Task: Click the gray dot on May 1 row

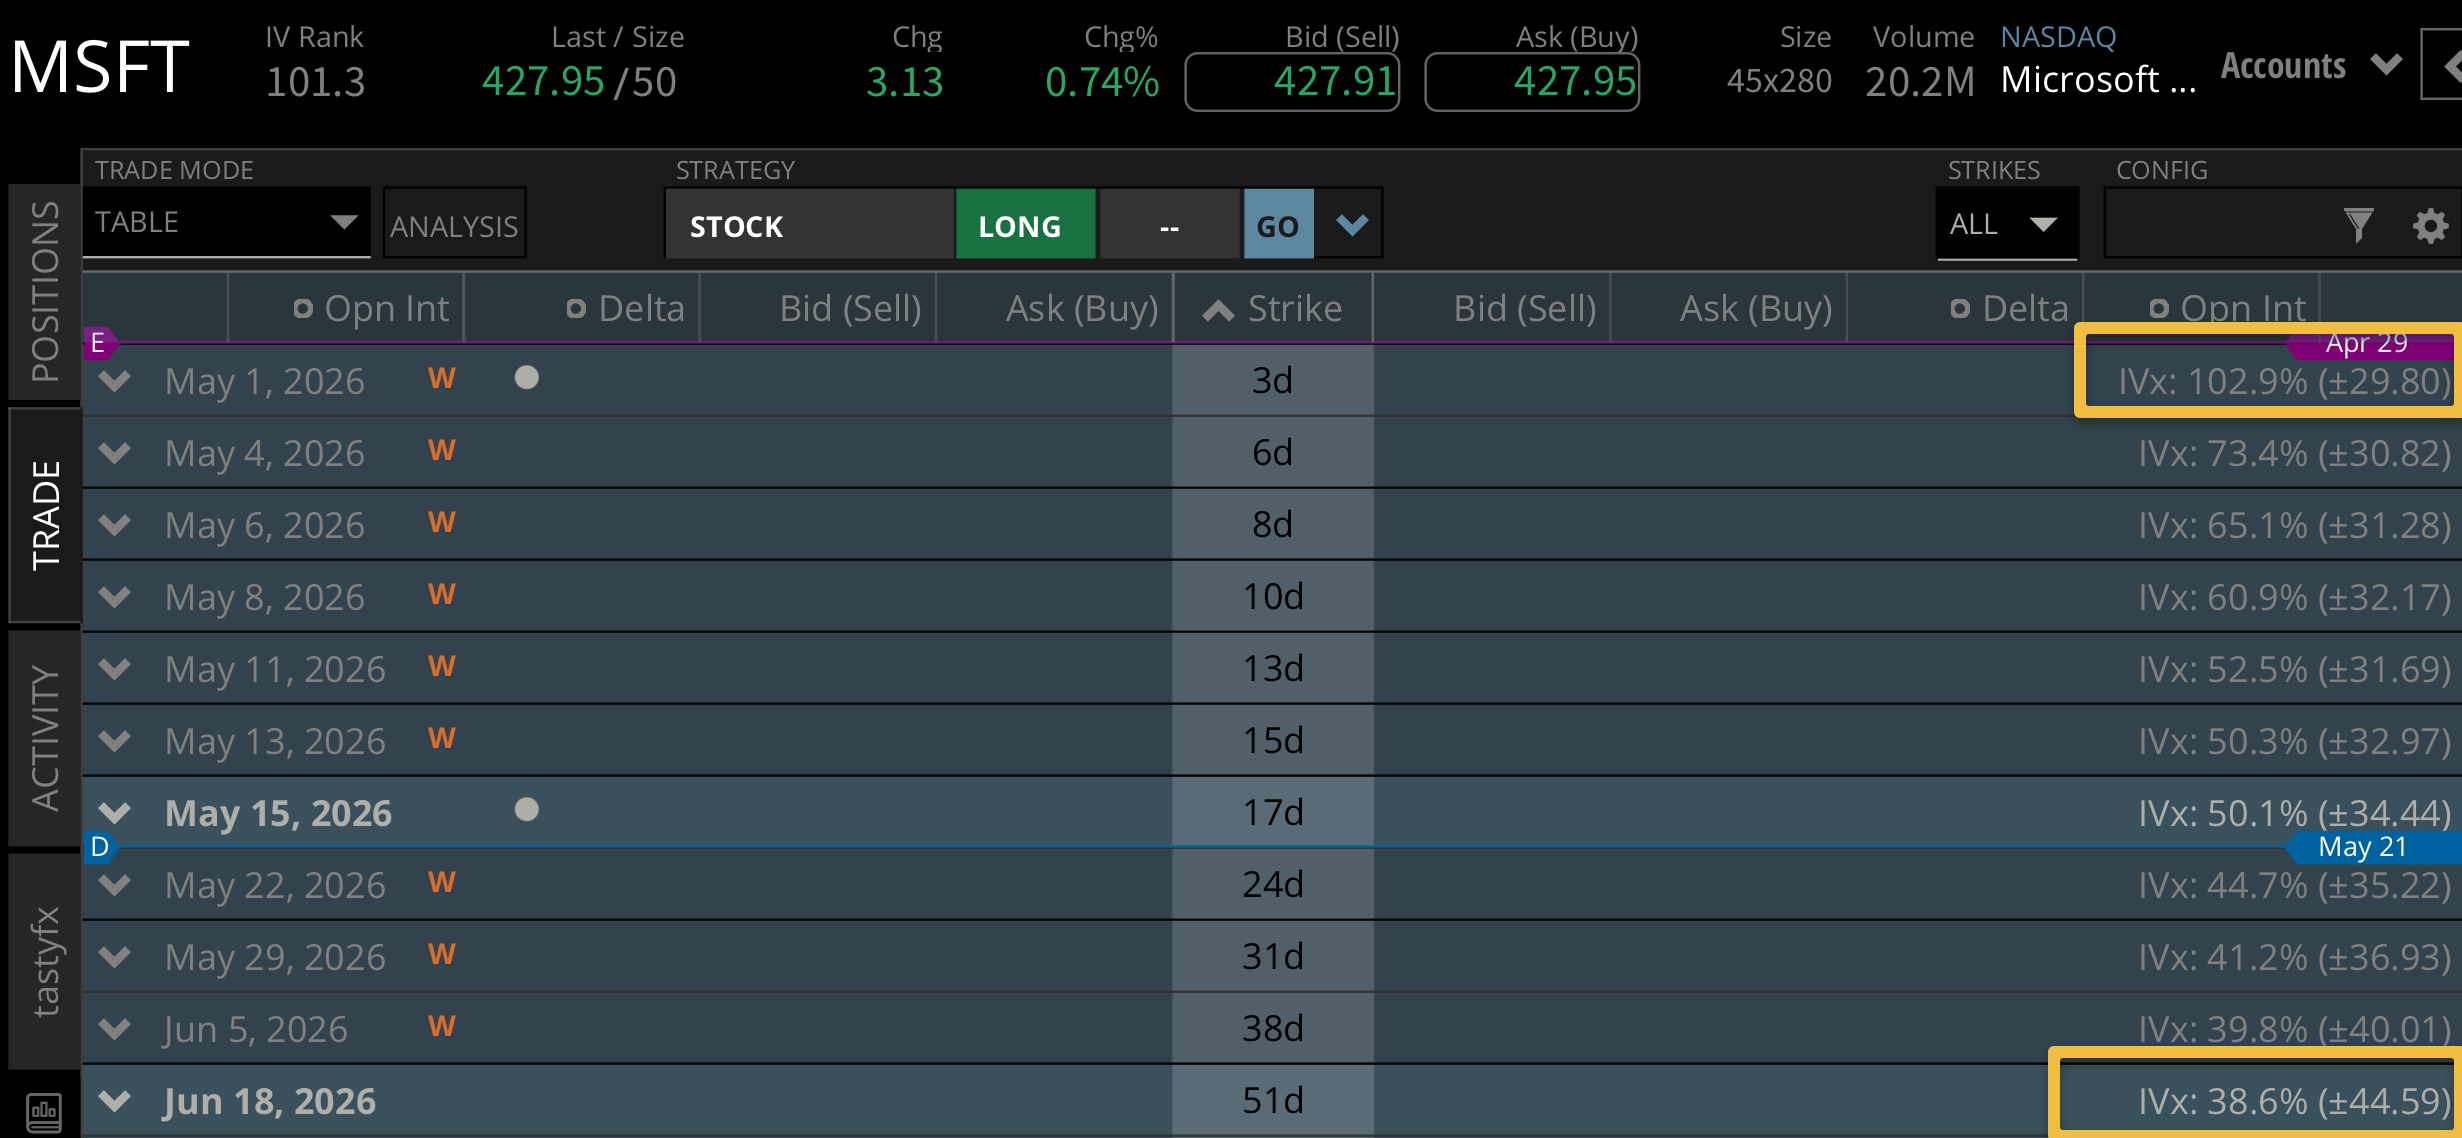Action: tap(526, 377)
